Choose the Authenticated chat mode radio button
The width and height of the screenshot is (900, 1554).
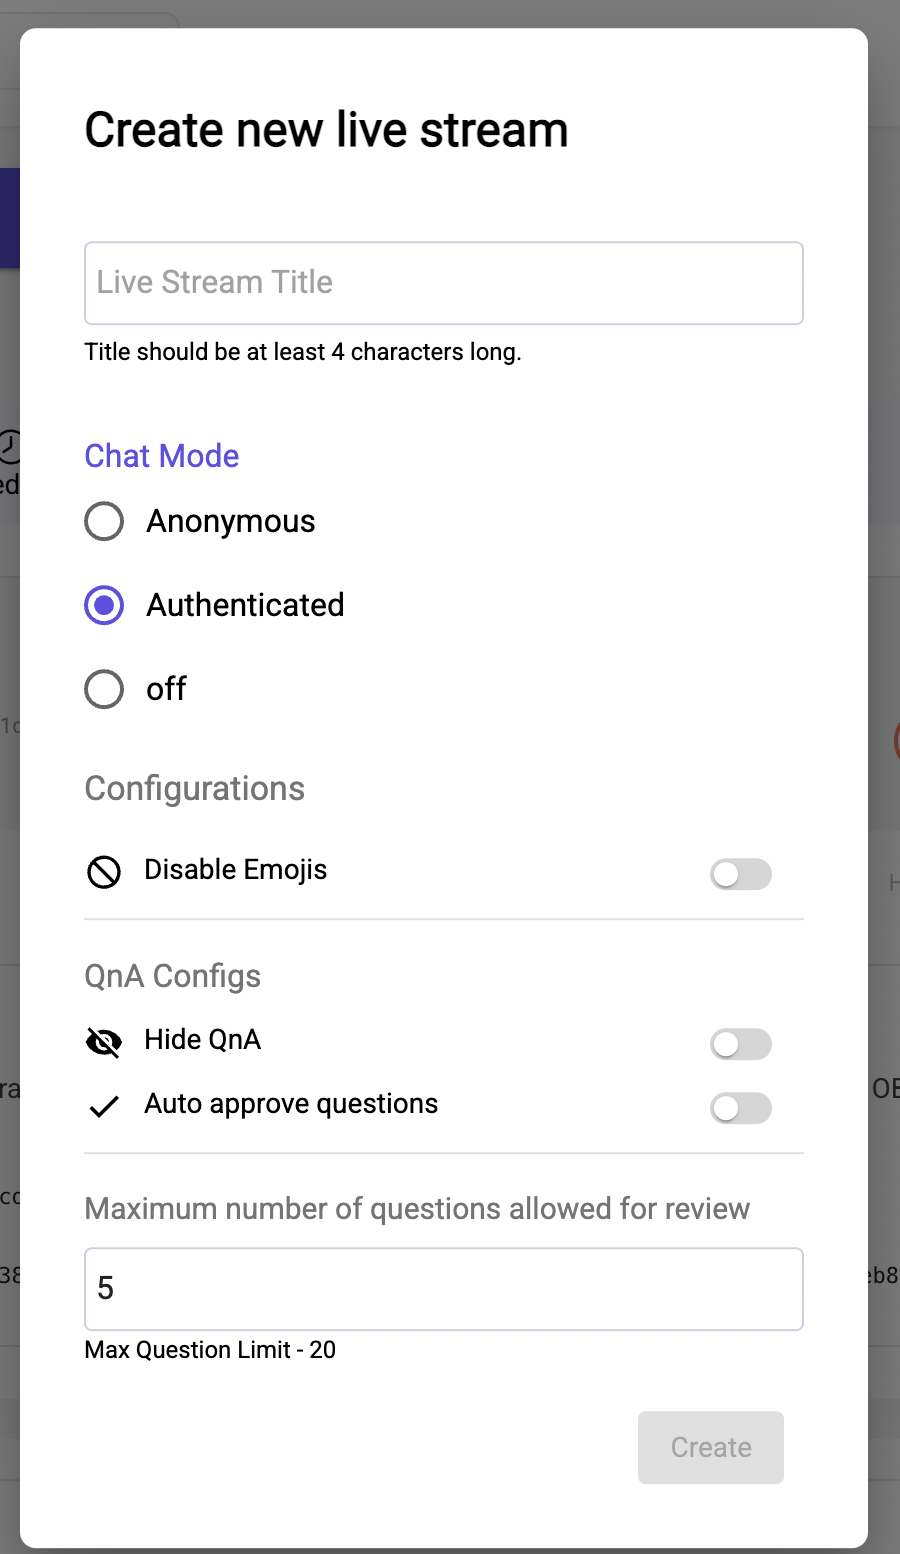point(104,605)
